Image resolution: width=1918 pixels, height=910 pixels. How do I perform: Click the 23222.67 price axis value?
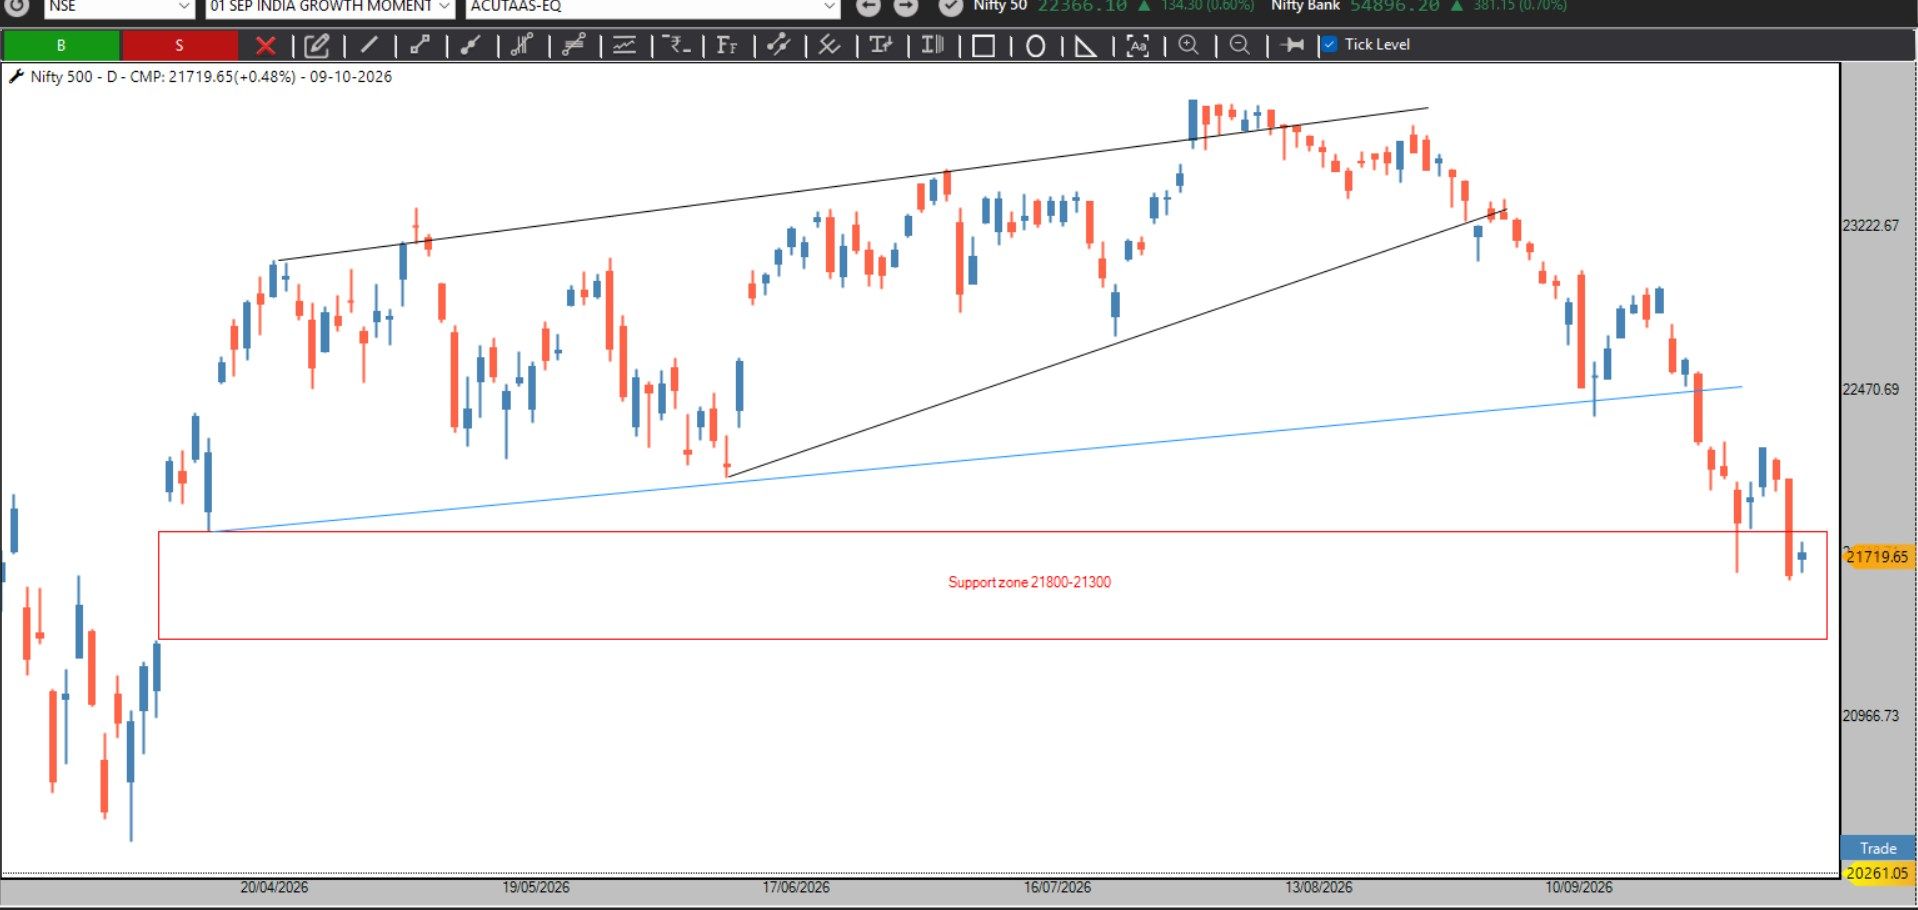click(1871, 226)
